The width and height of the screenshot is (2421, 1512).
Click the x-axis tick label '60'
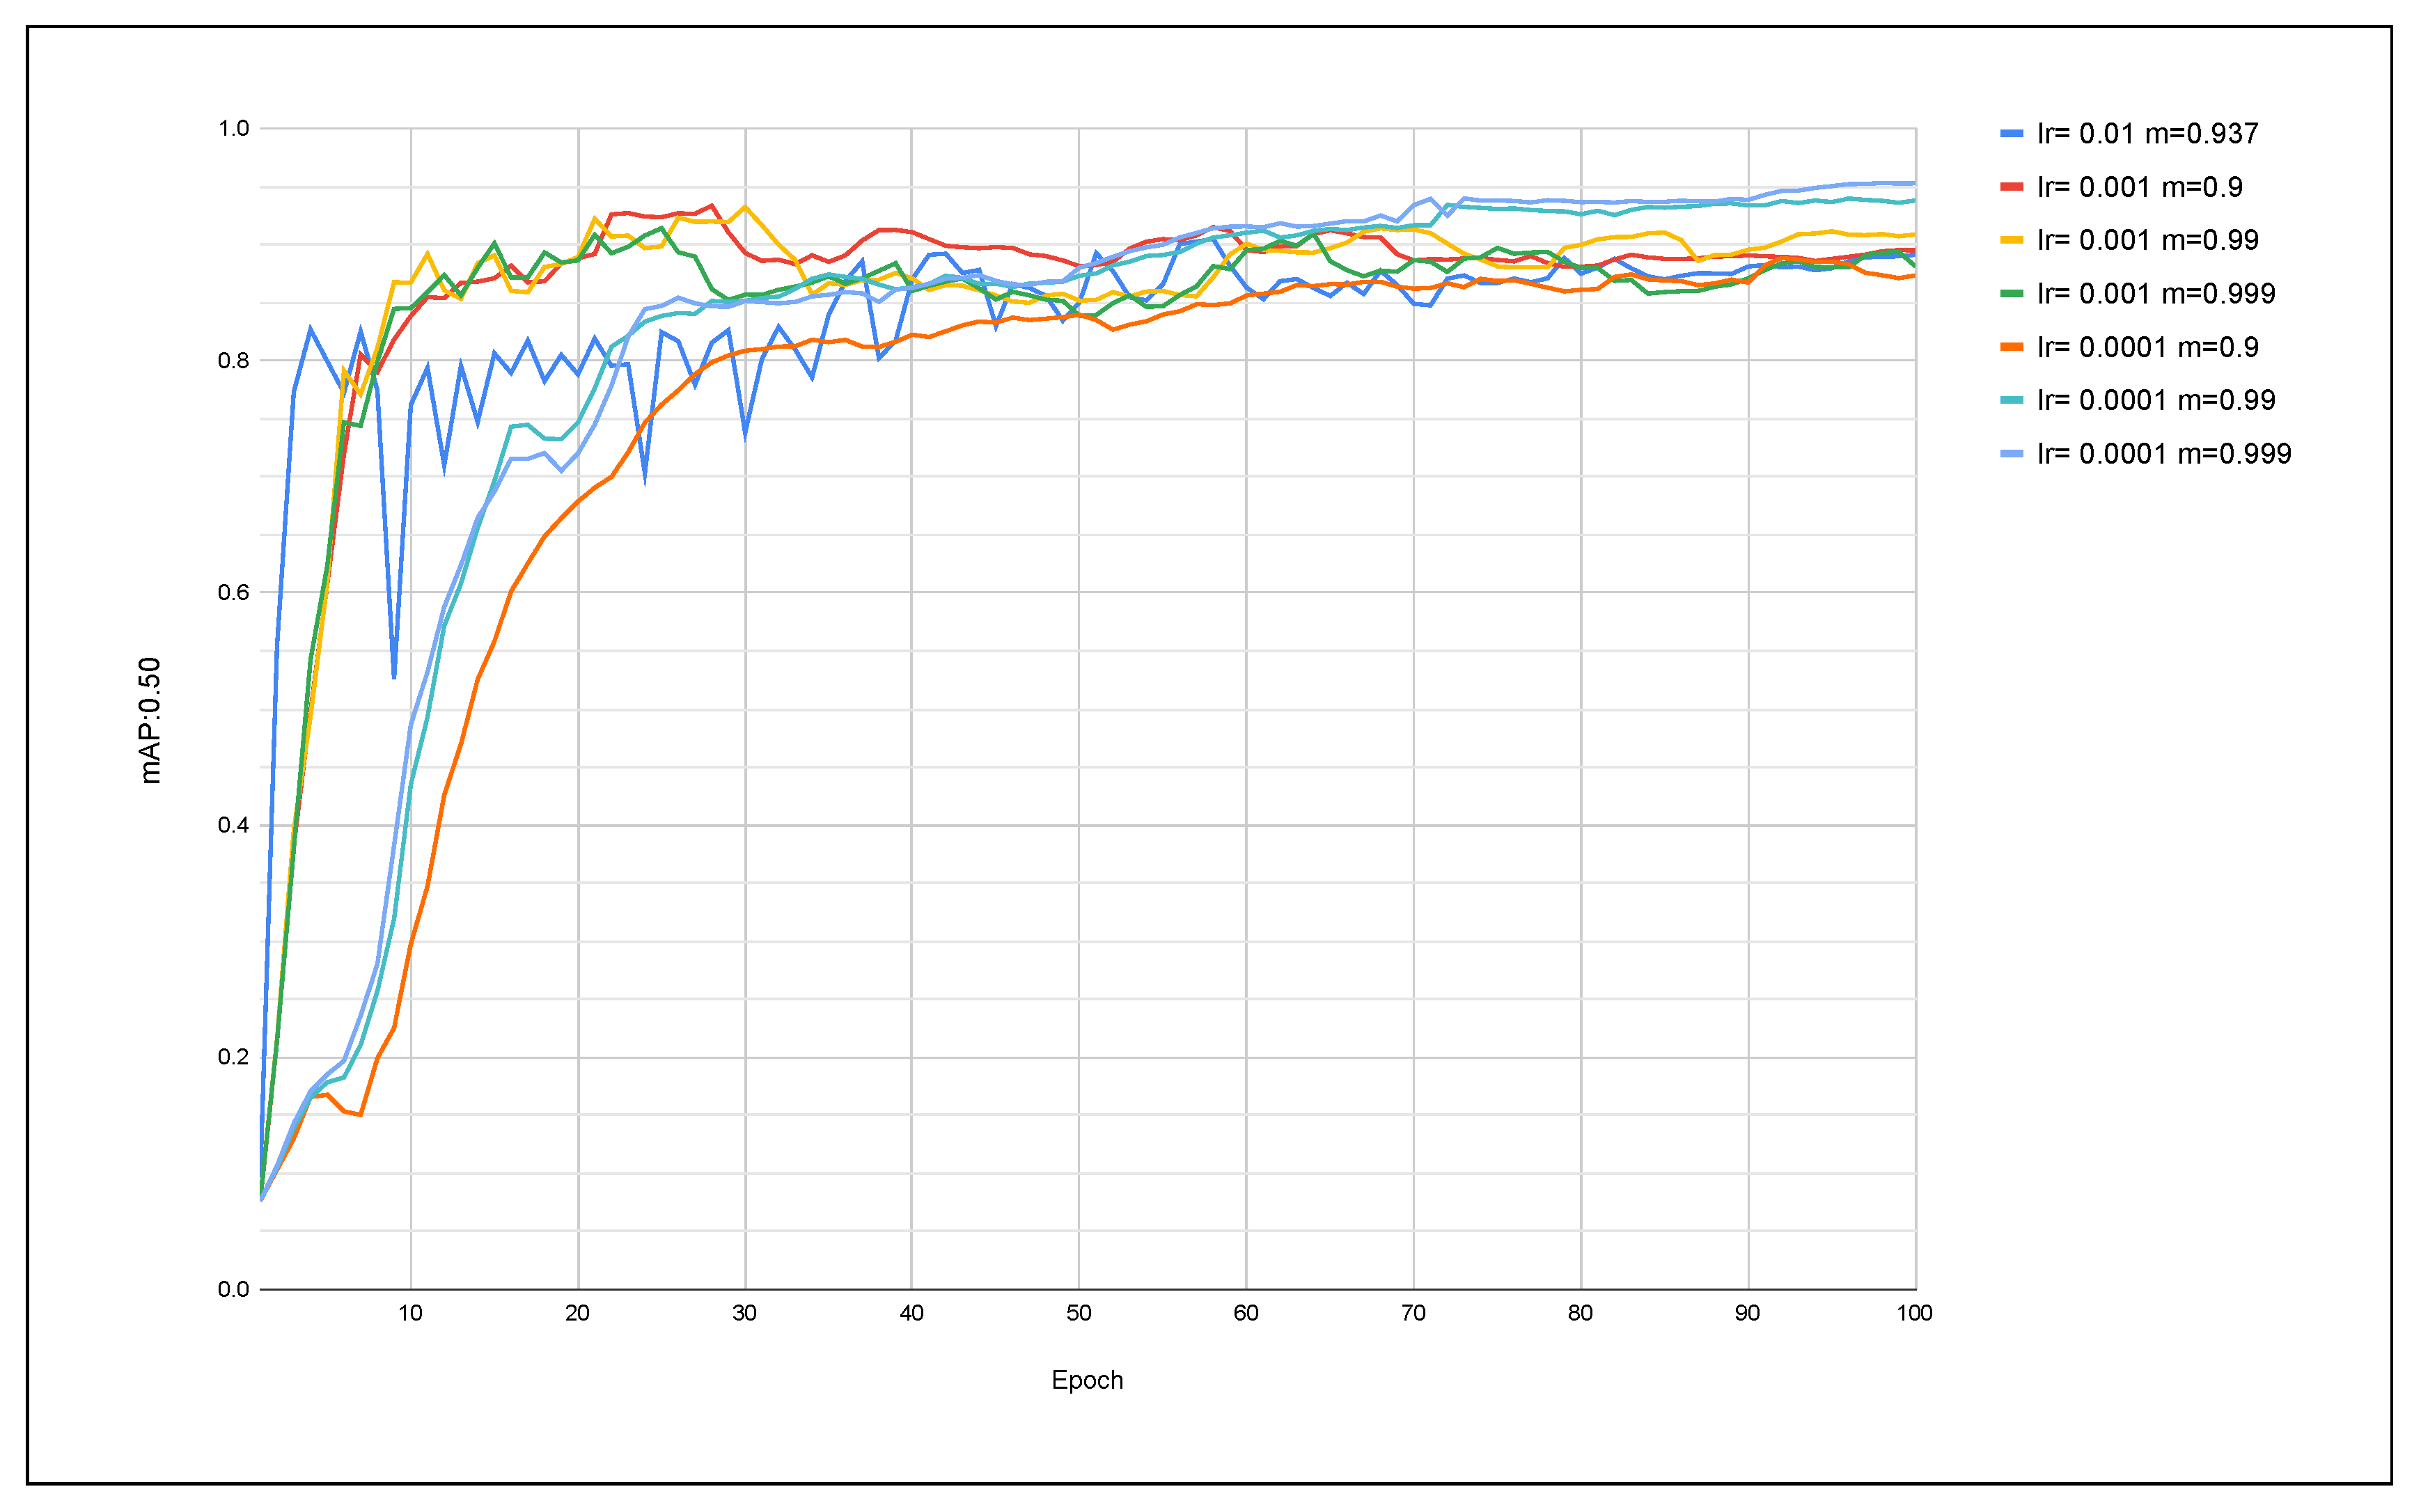pyautogui.click(x=1246, y=1313)
